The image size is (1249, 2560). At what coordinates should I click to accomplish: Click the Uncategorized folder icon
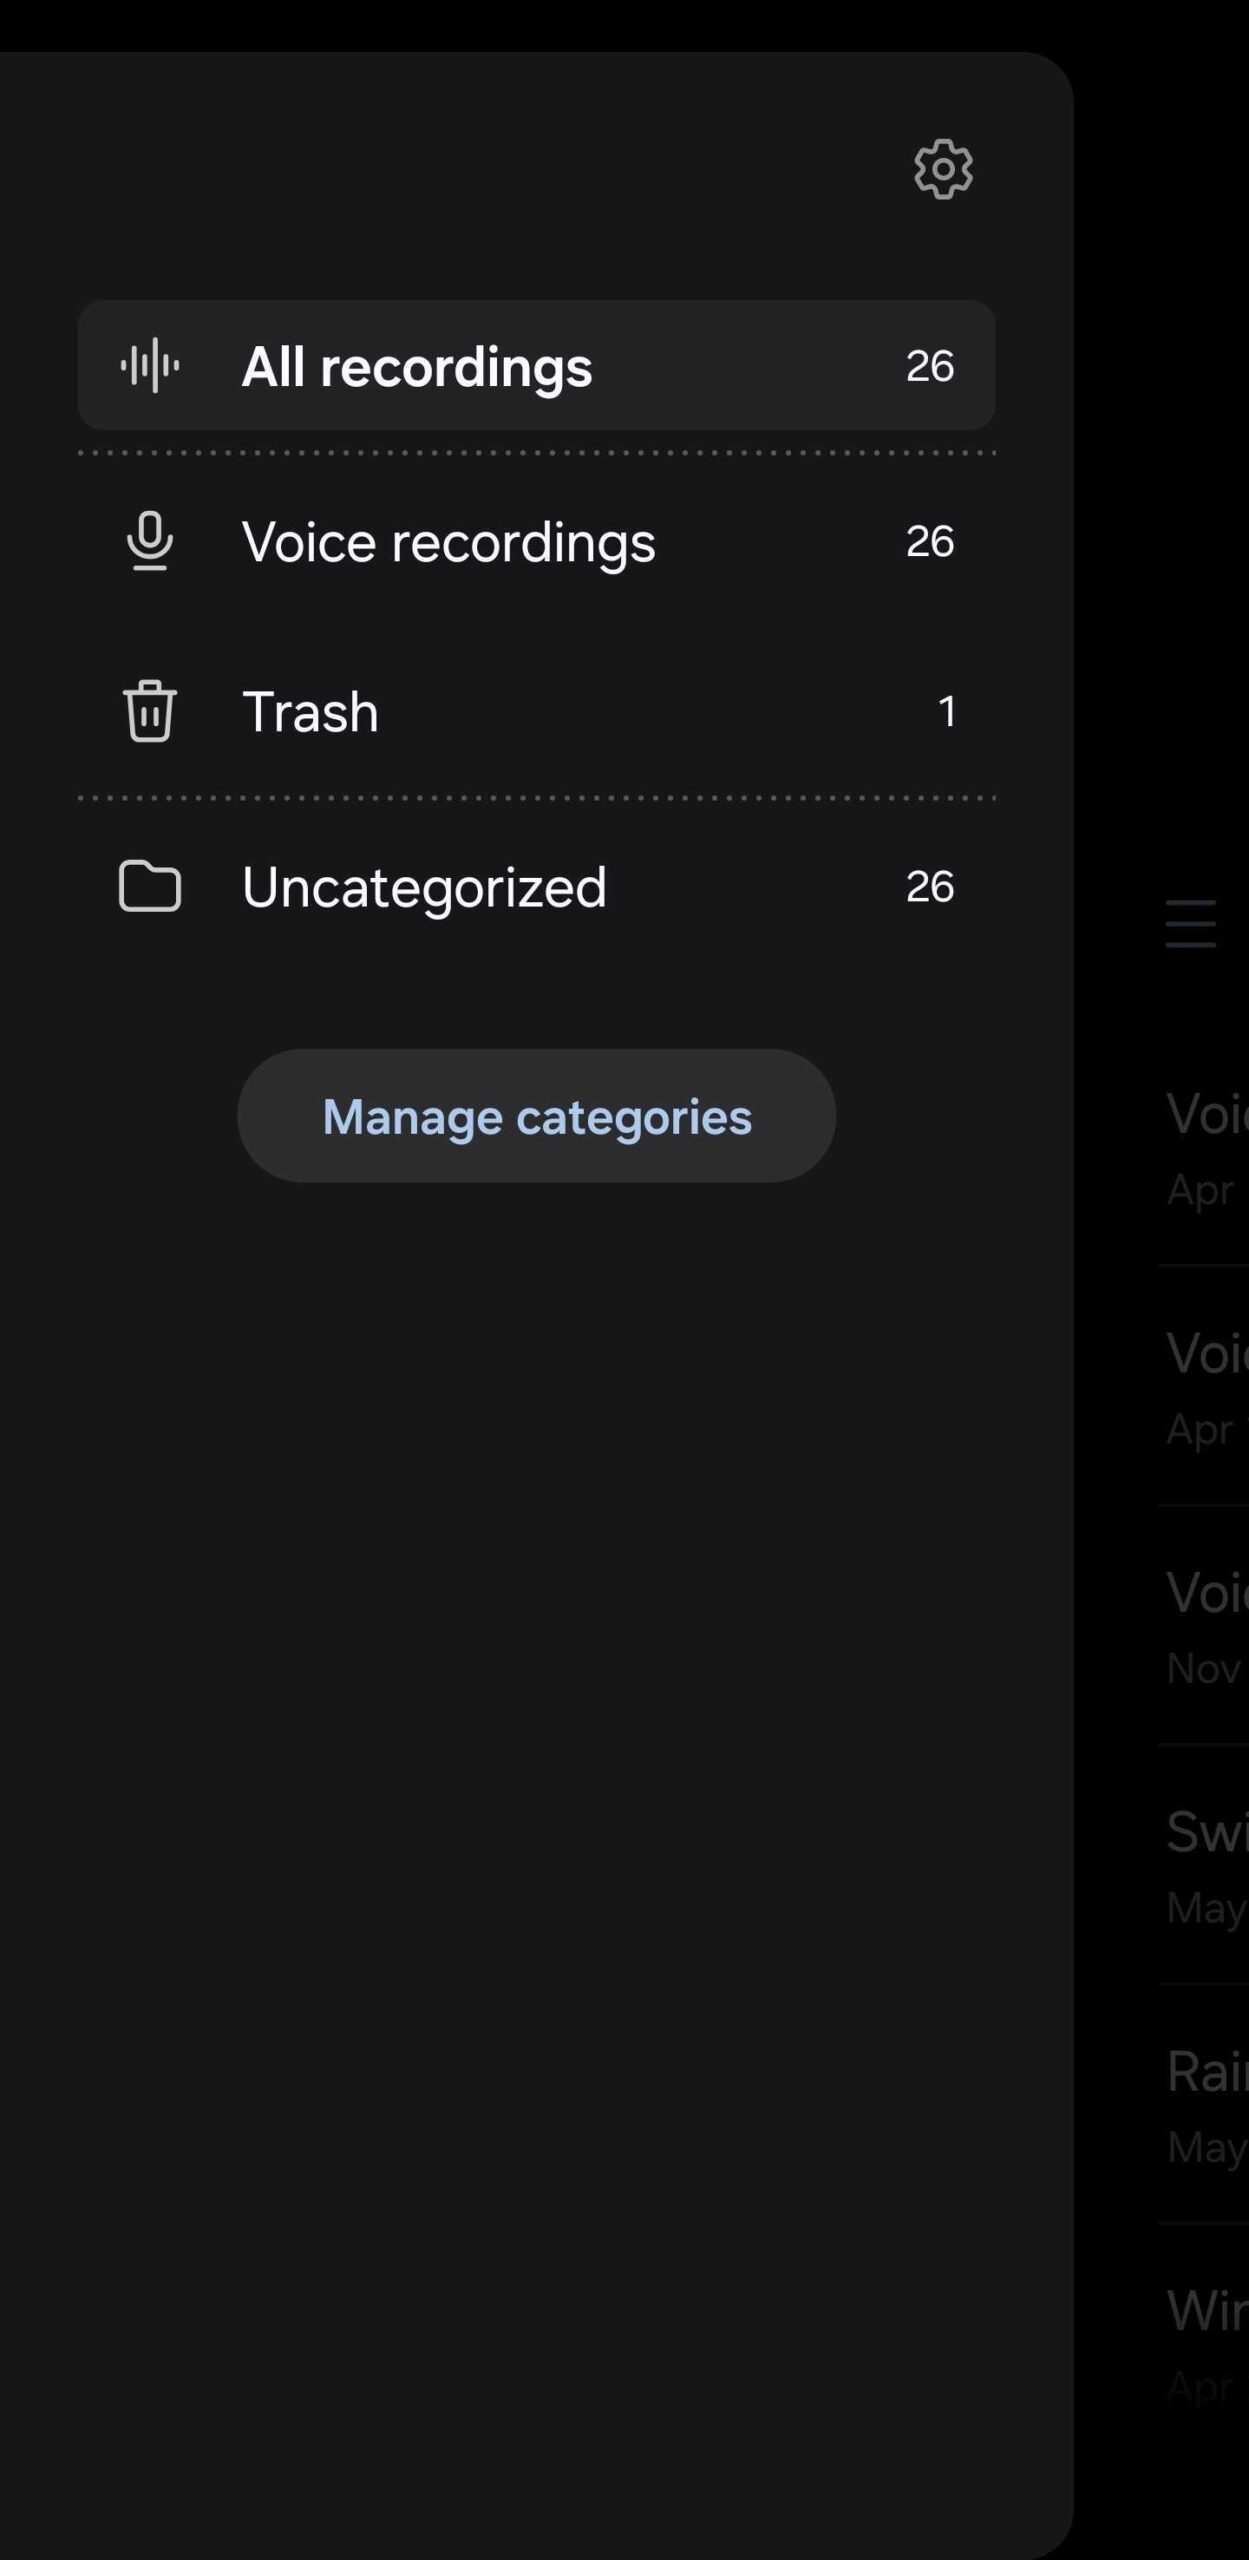pyautogui.click(x=150, y=886)
